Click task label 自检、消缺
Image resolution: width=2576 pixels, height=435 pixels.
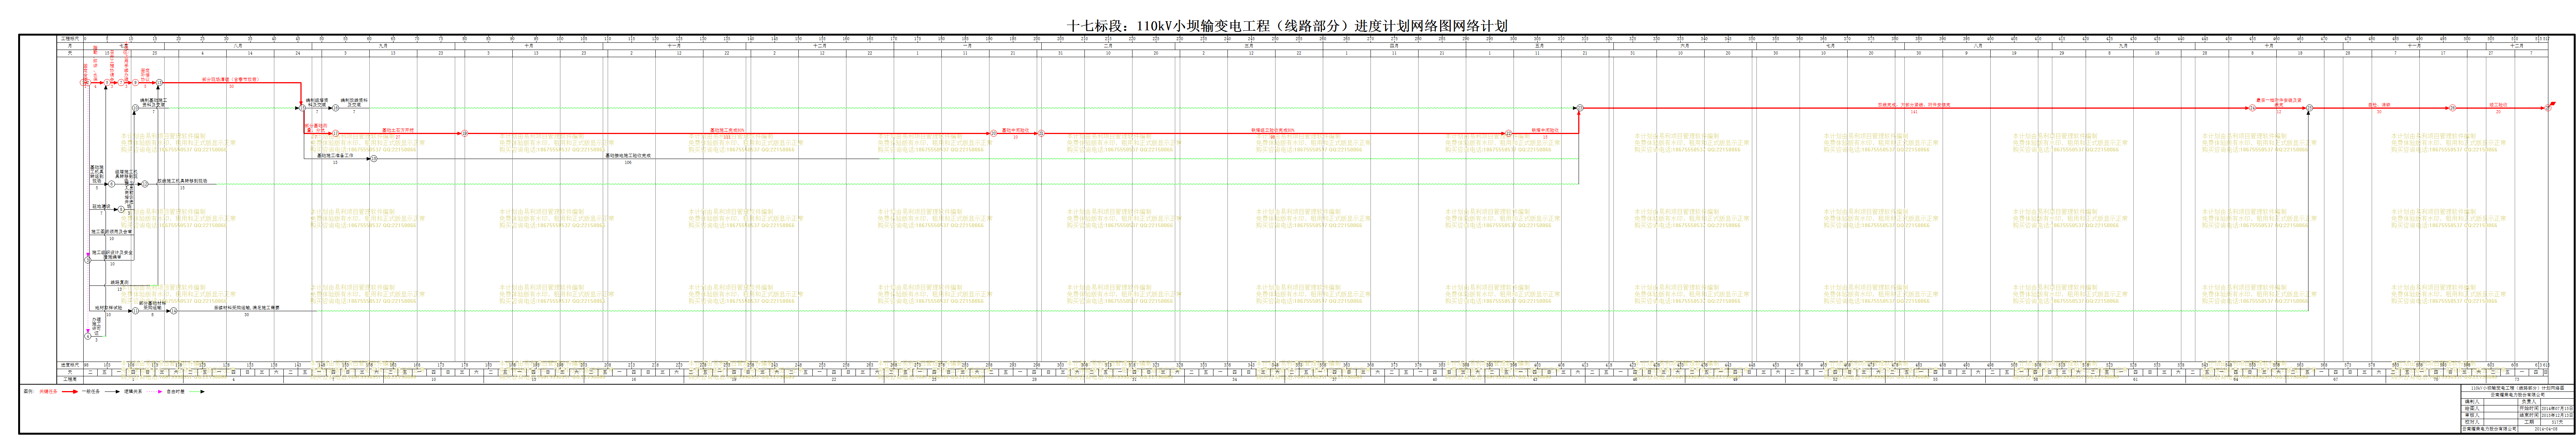tap(2379, 105)
